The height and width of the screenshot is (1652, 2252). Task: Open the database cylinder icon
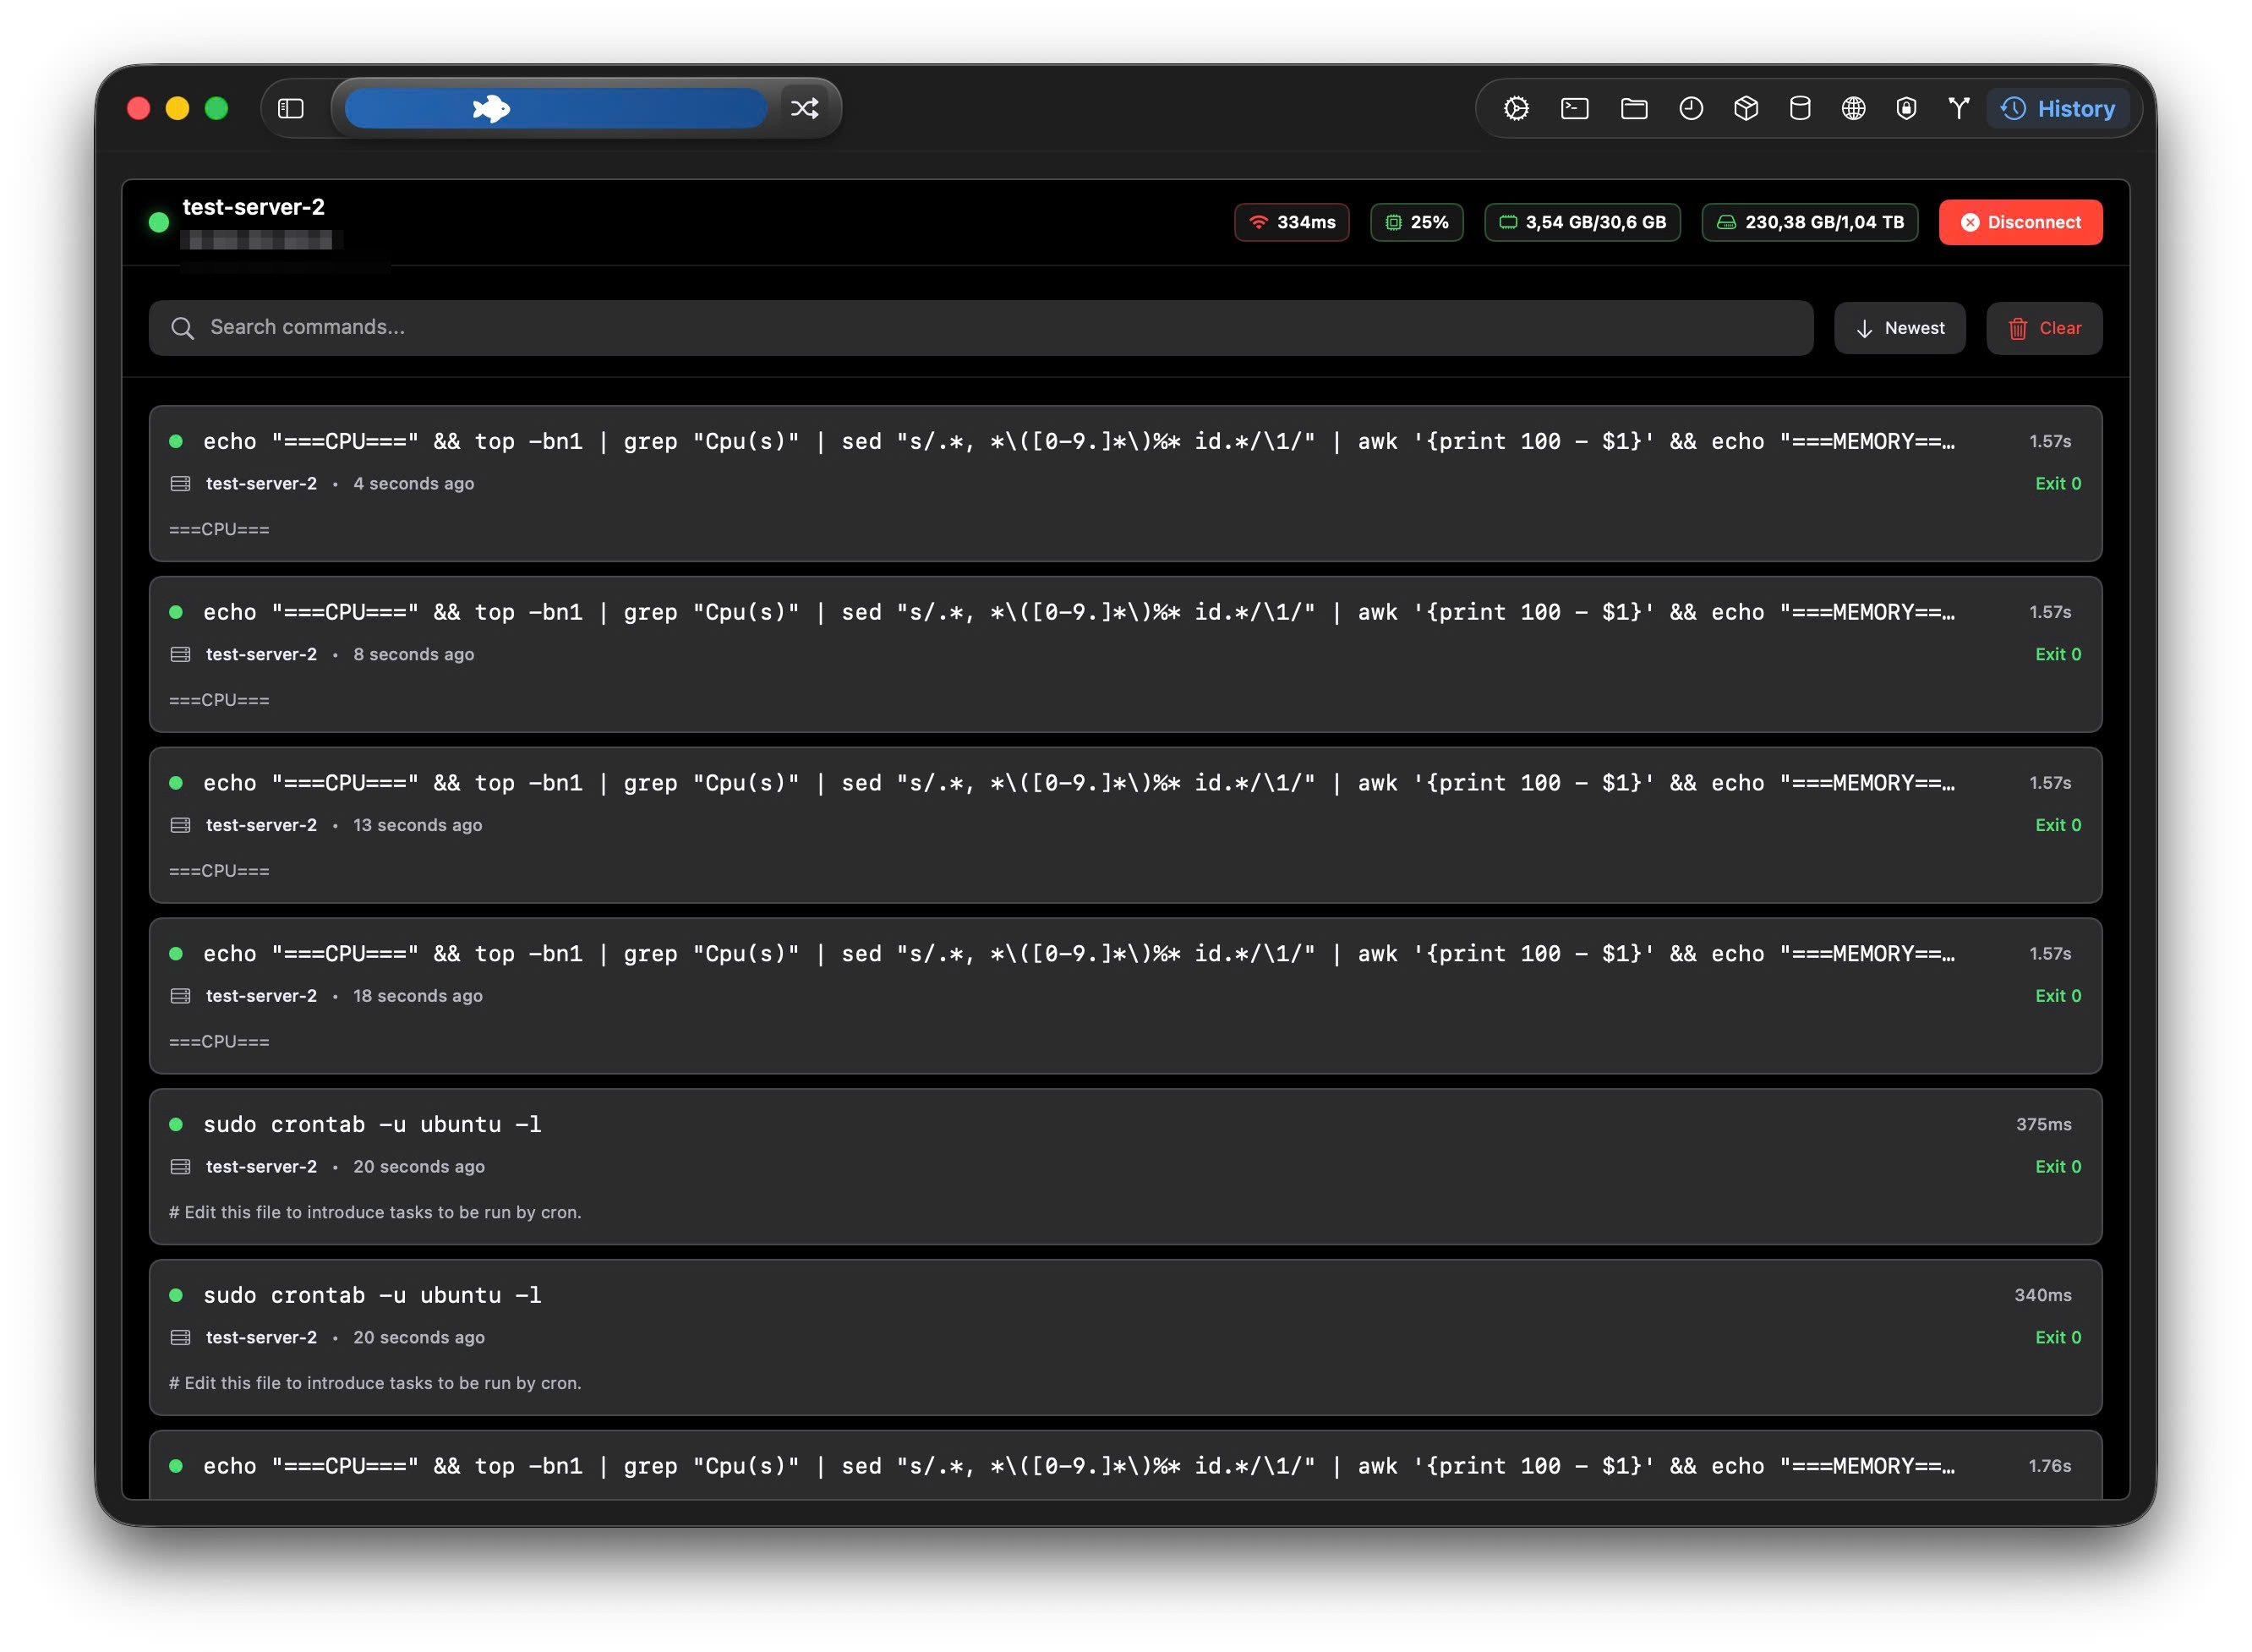pyautogui.click(x=1800, y=108)
